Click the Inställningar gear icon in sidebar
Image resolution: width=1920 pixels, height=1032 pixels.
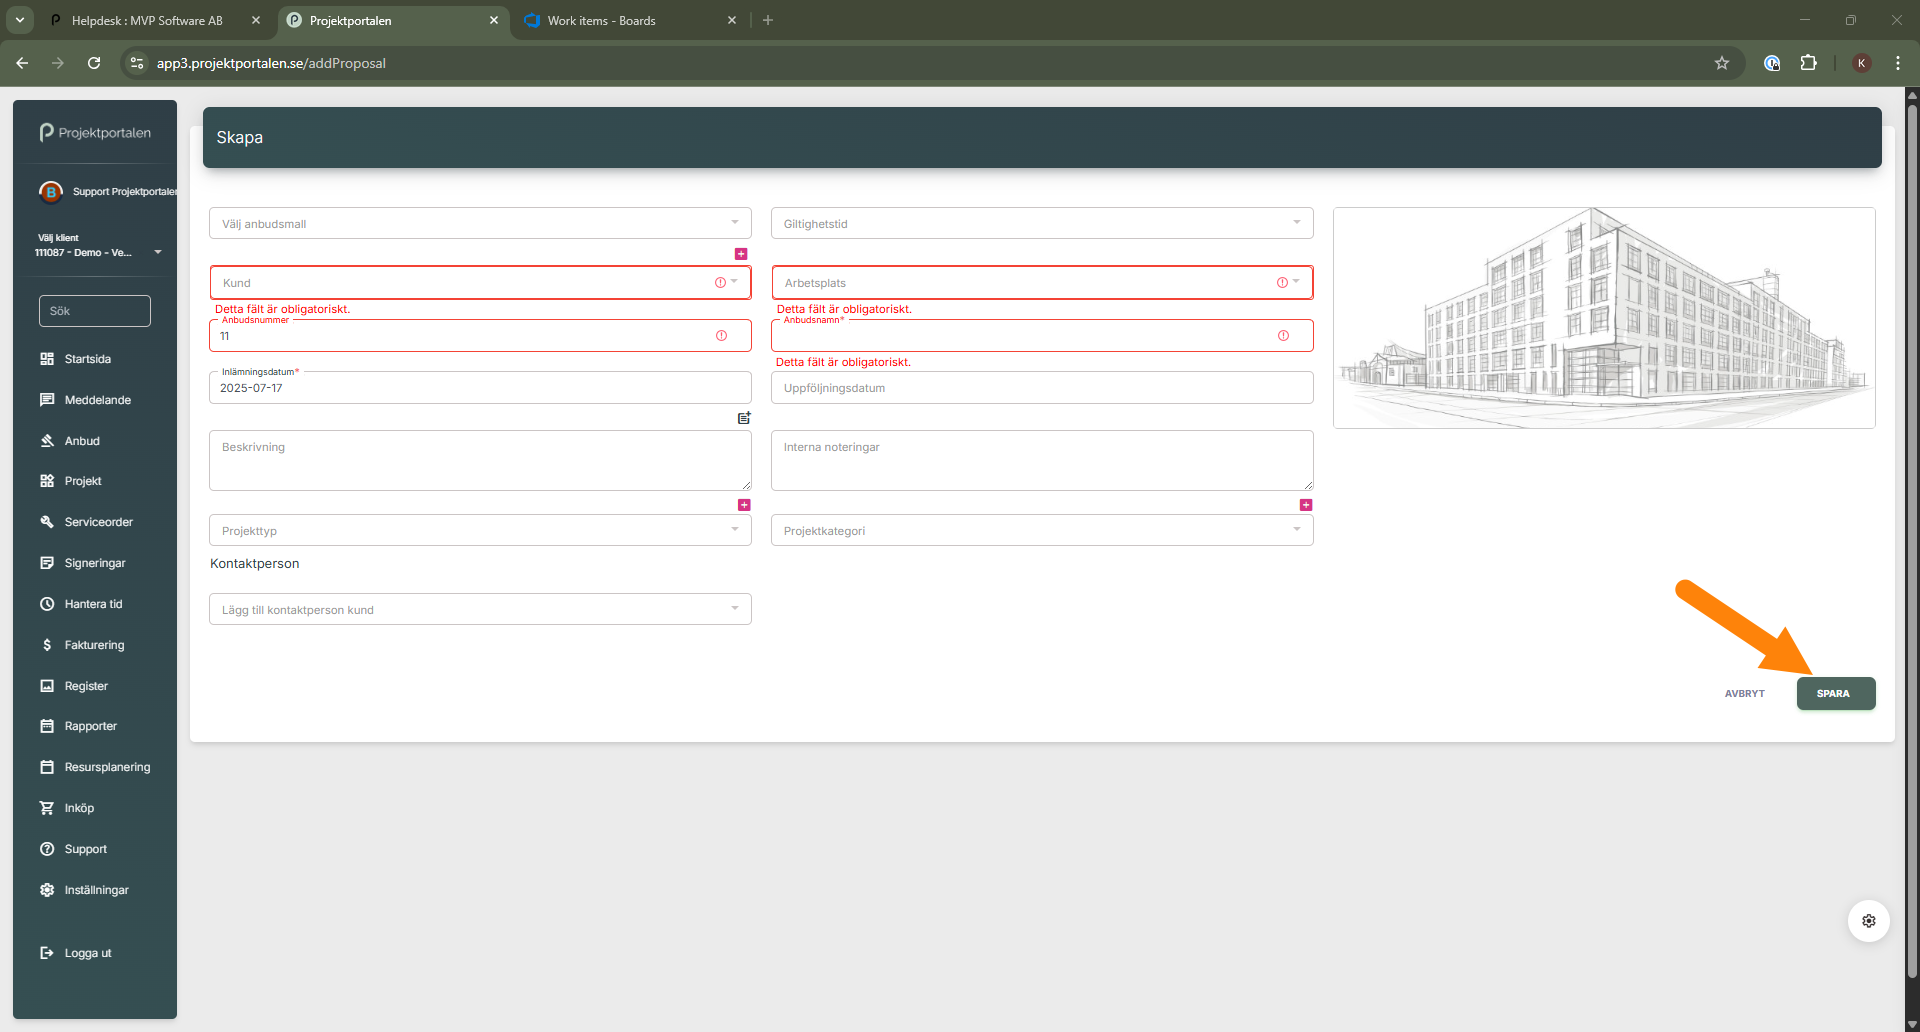click(x=47, y=890)
